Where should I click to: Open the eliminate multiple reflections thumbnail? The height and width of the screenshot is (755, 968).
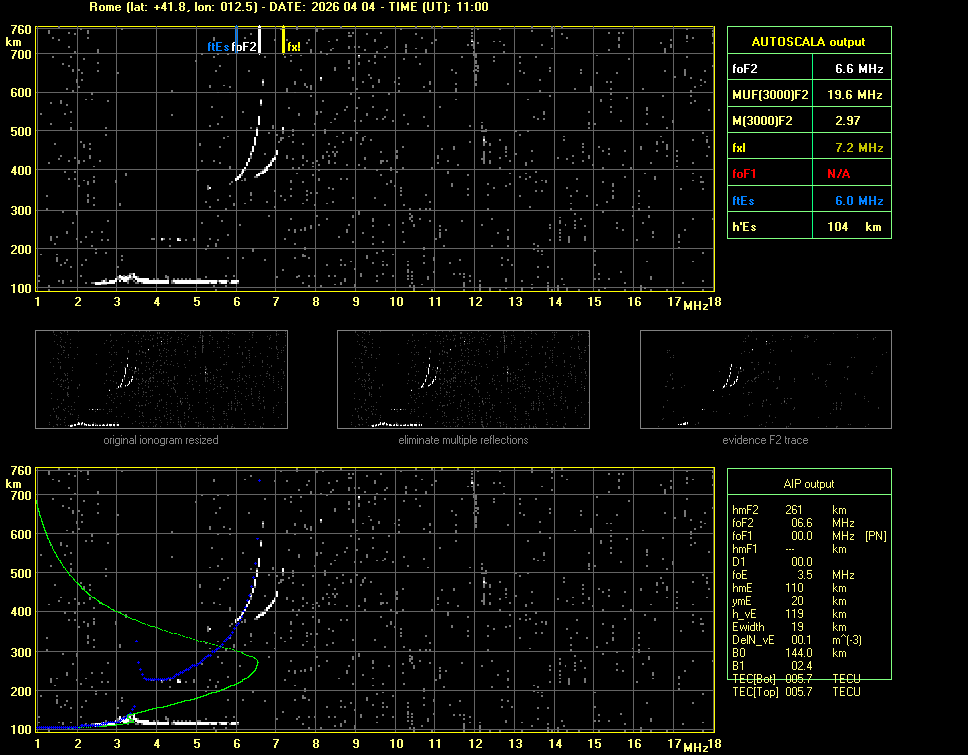tap(463, 379)
